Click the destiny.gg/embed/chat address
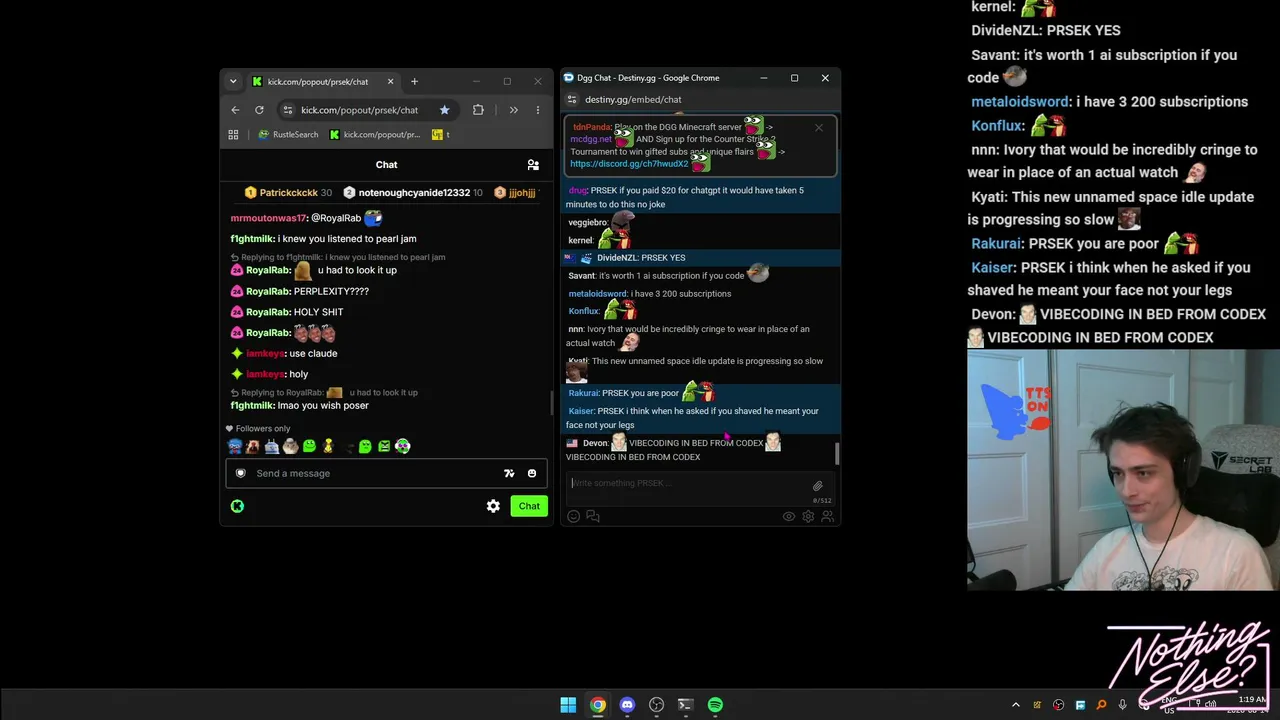The height and width of the screenshot is (720, 1280). click(x=633, y=100)
